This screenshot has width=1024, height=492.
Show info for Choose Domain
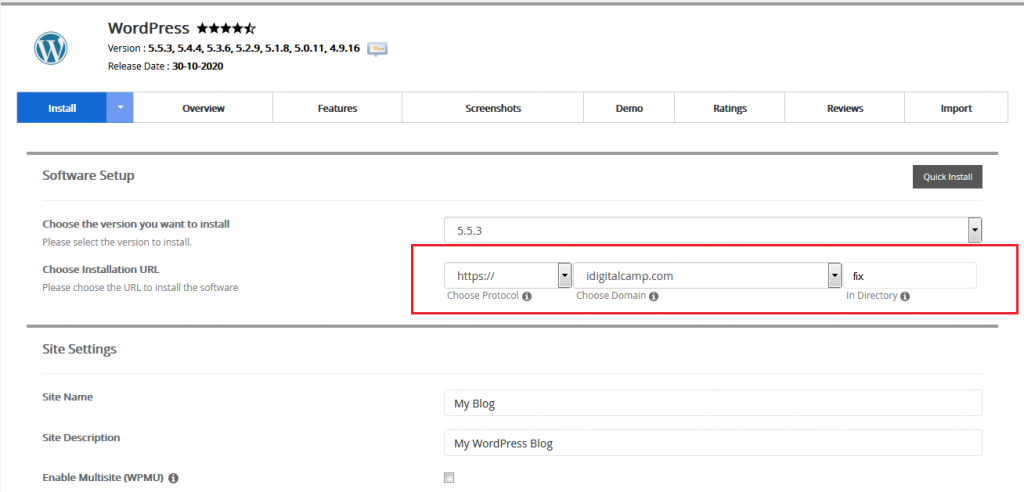tap(654, 296)
